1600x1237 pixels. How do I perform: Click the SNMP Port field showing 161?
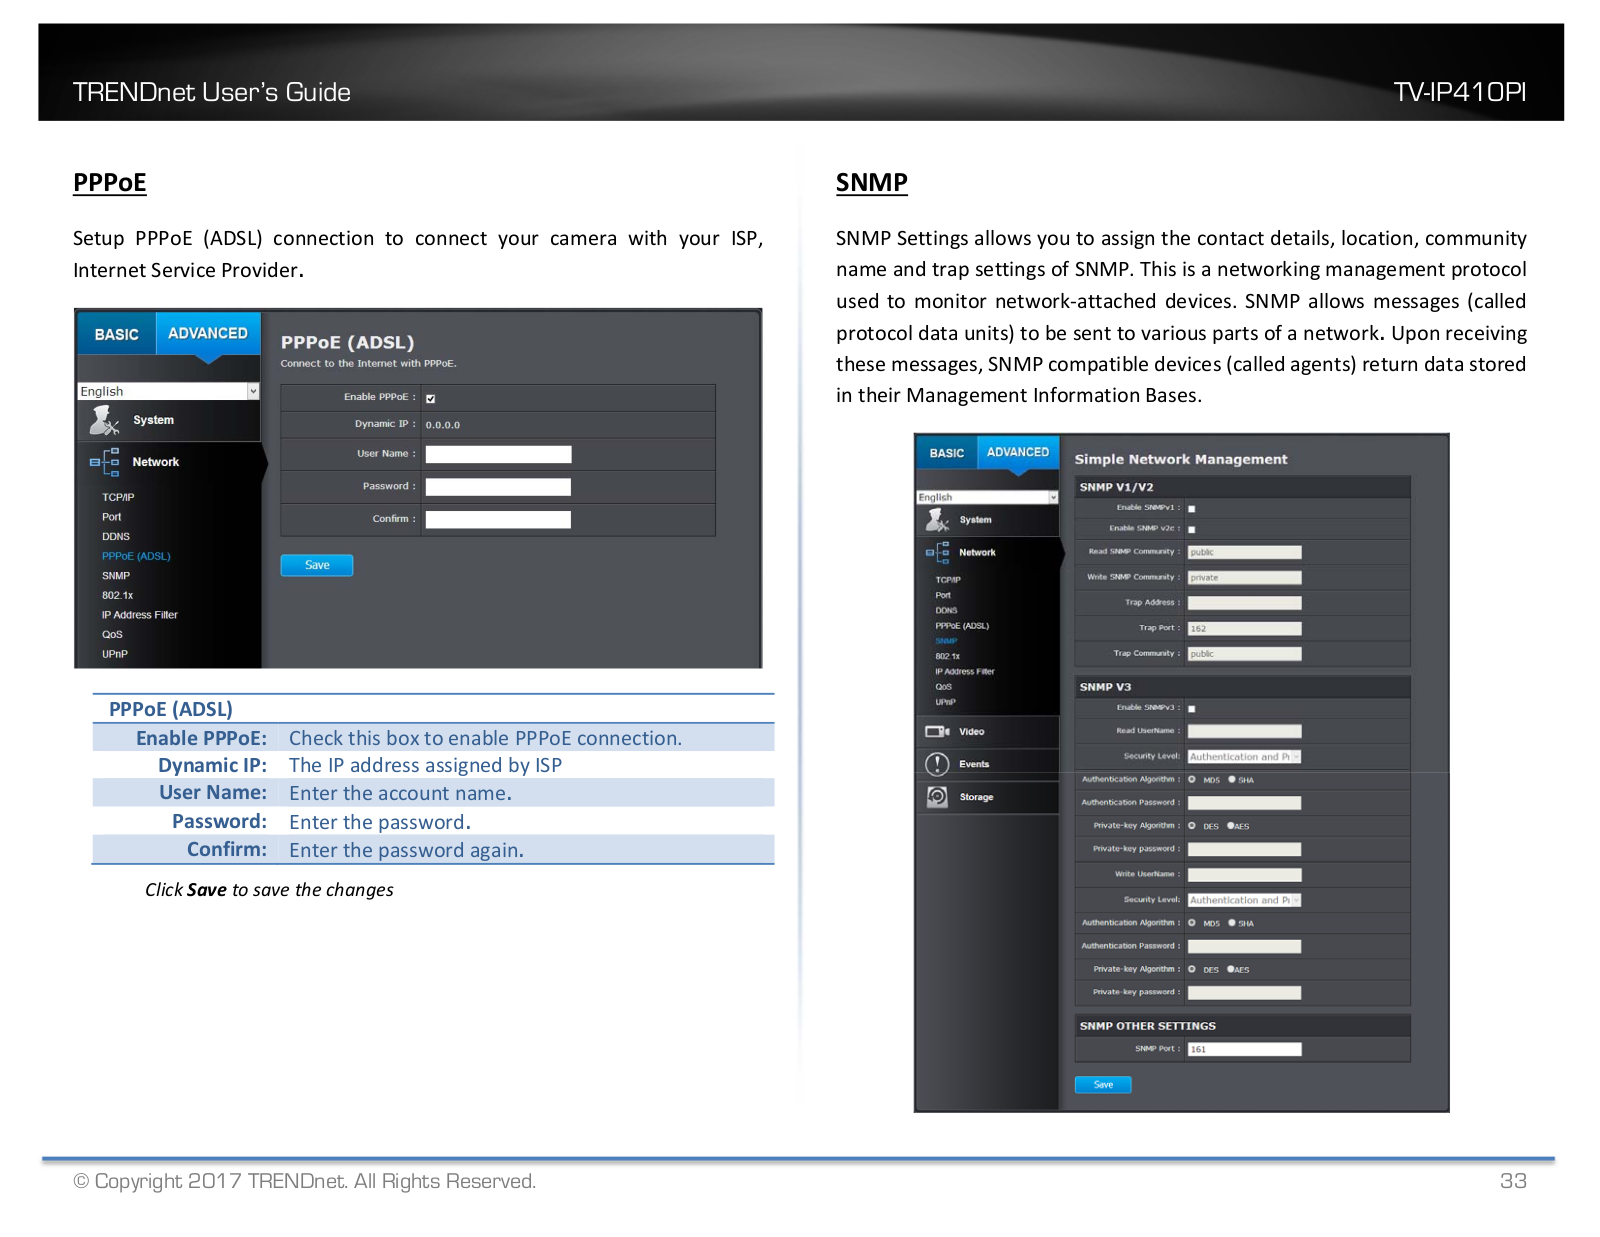click(1244, 1049)
